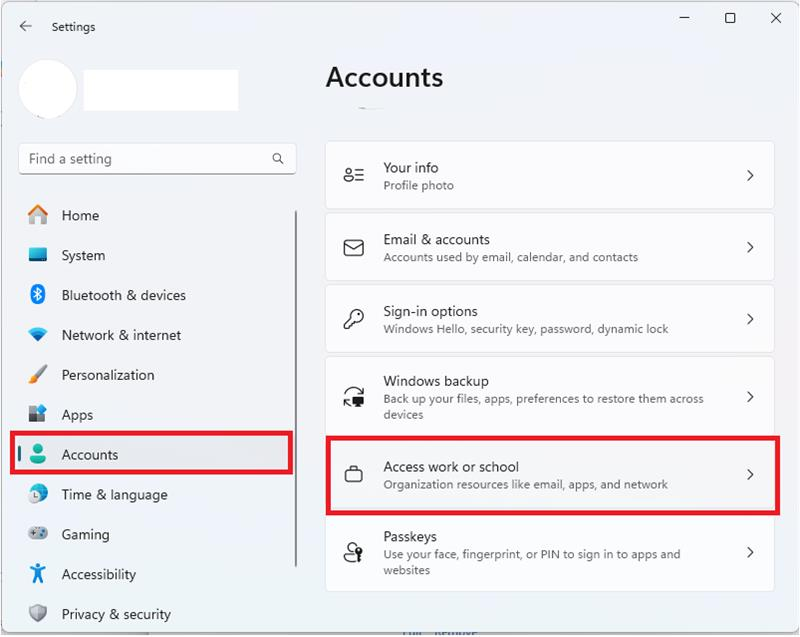Click the sidebar vertical scrollbar

click(295, 389)
